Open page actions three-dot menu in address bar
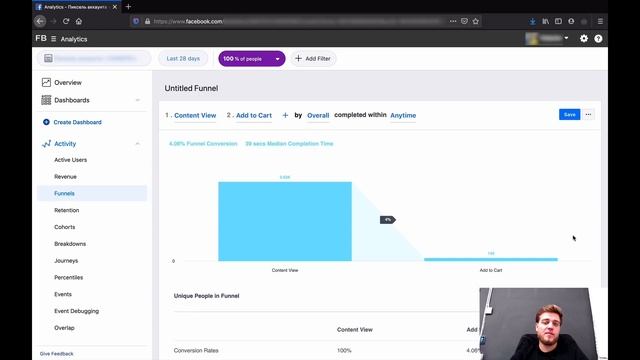 click(453, 21)
